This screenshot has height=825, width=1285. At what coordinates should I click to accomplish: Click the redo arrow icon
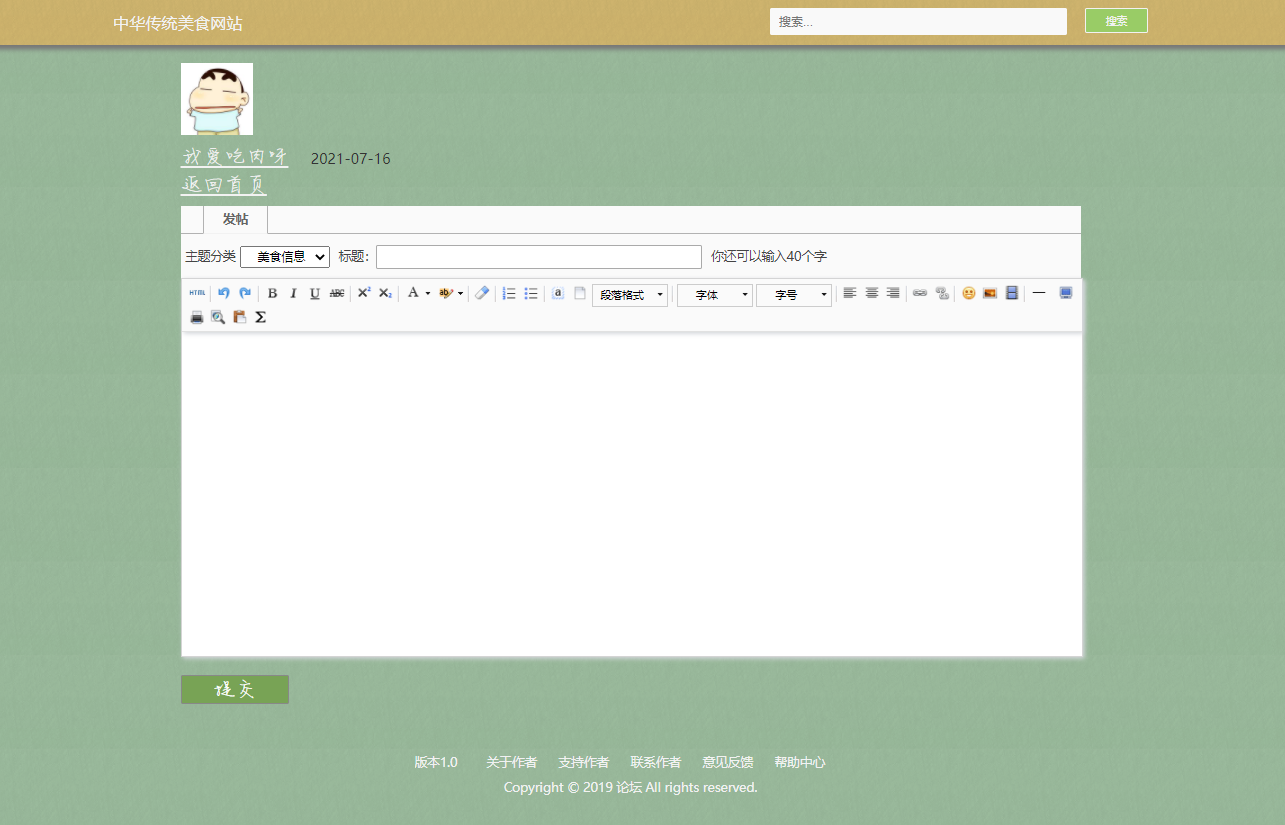click(245, 293)
